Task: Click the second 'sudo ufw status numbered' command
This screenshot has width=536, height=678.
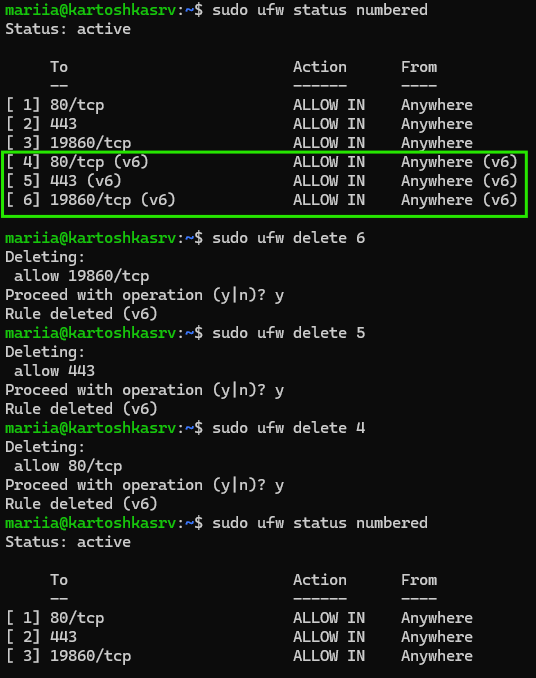Action: click(x=319, y=523)
